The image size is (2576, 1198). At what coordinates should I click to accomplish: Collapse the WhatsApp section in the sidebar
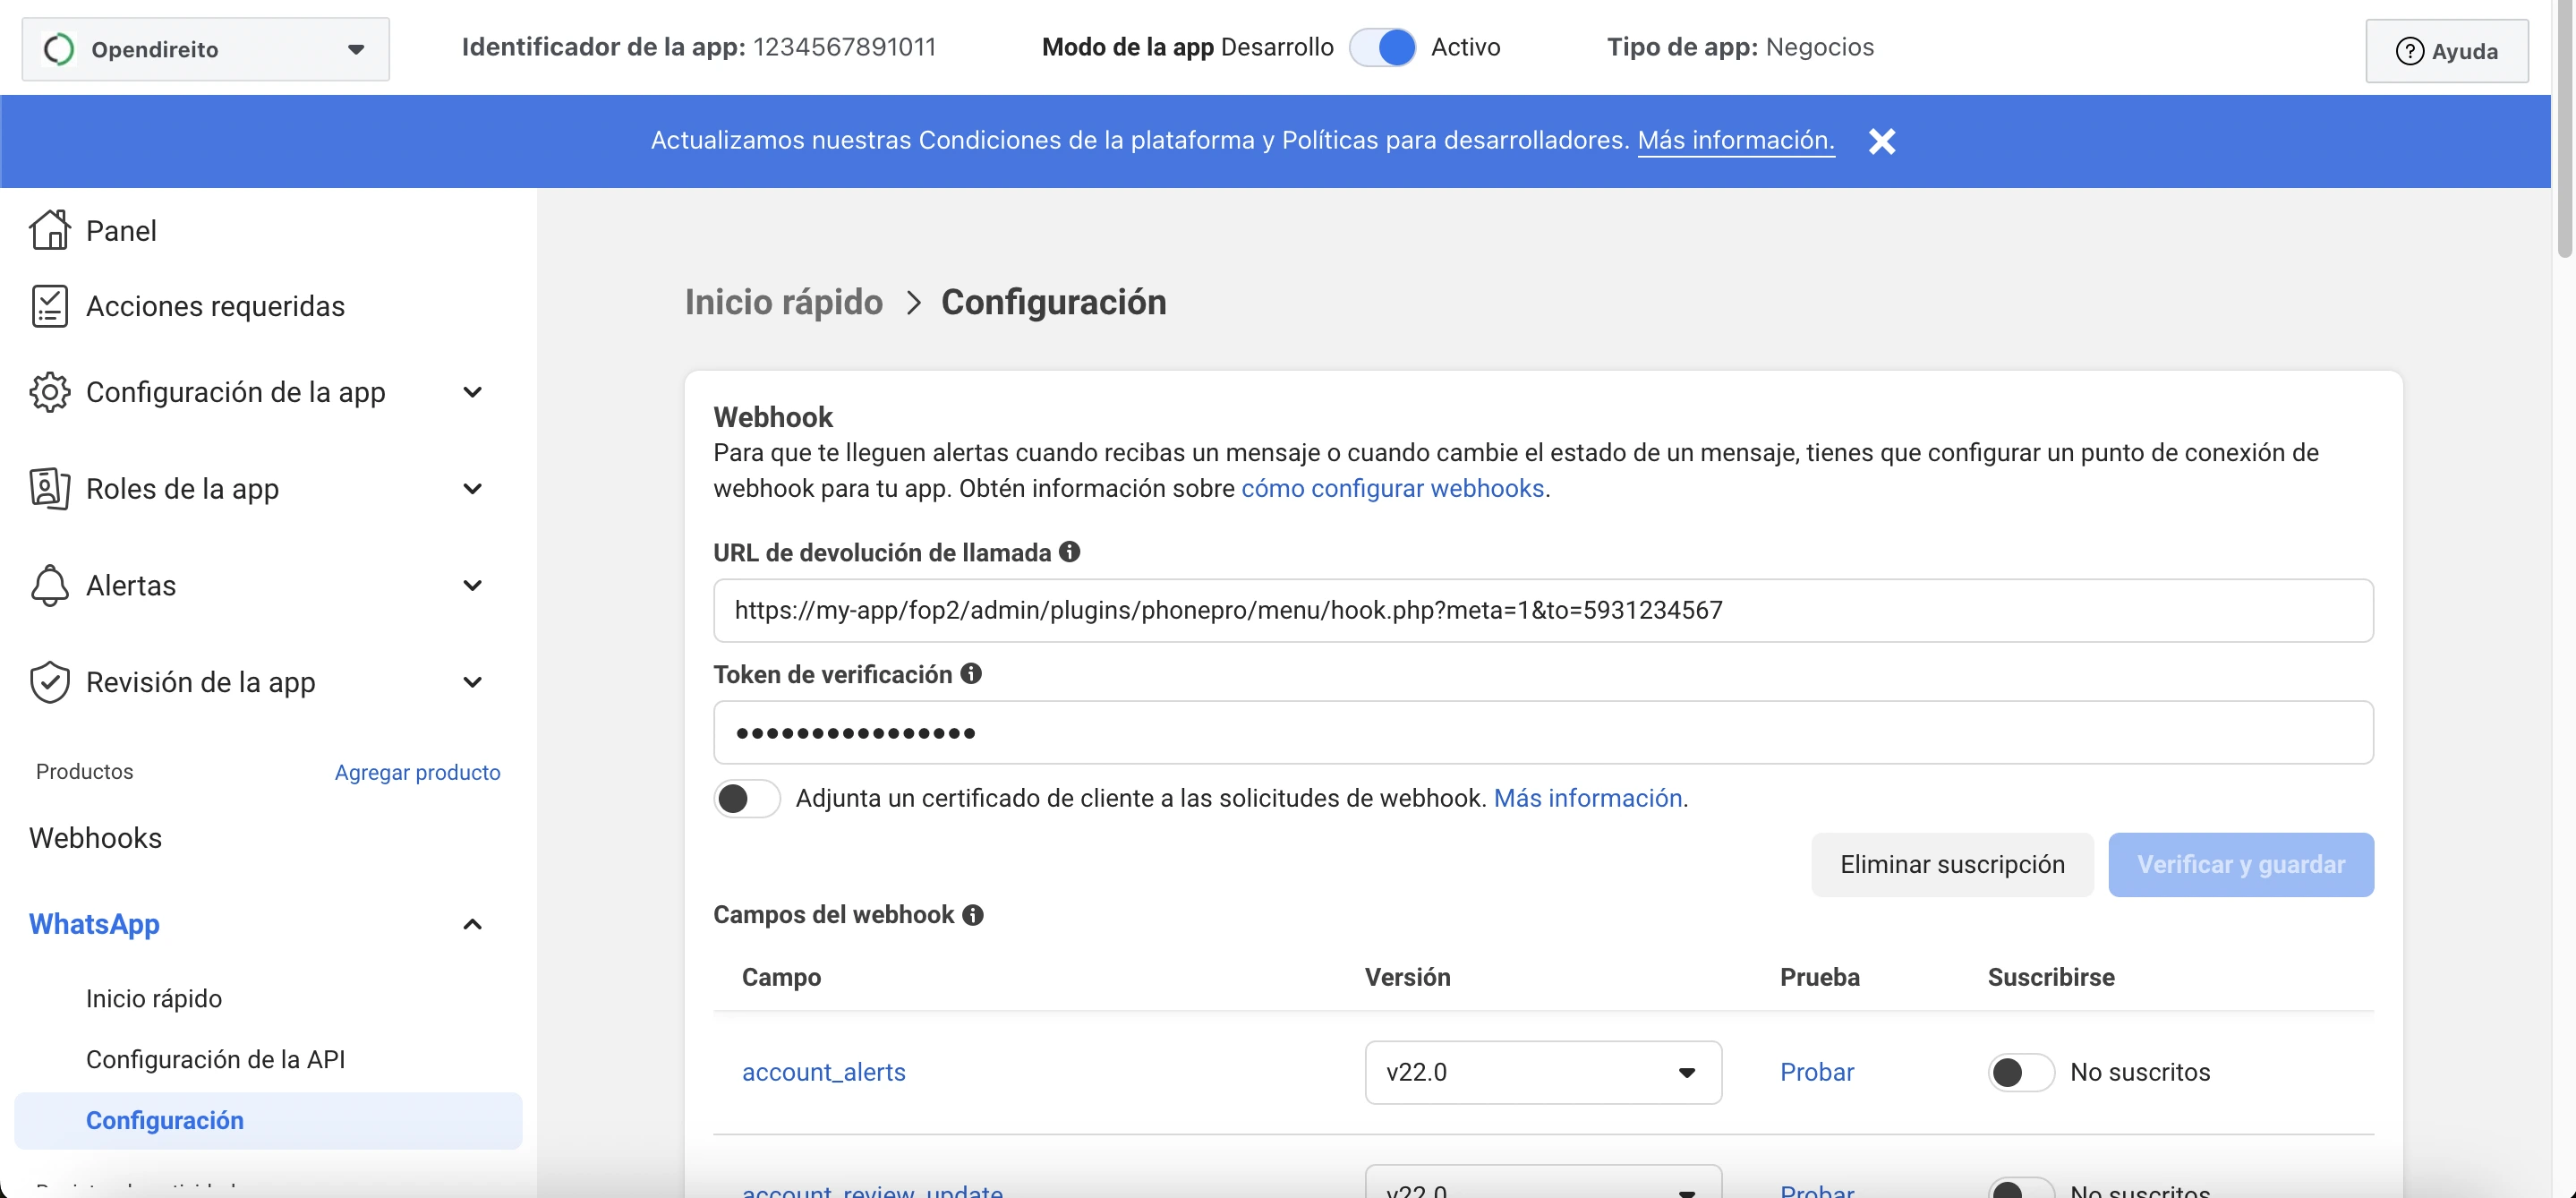(x=471, y=924)
